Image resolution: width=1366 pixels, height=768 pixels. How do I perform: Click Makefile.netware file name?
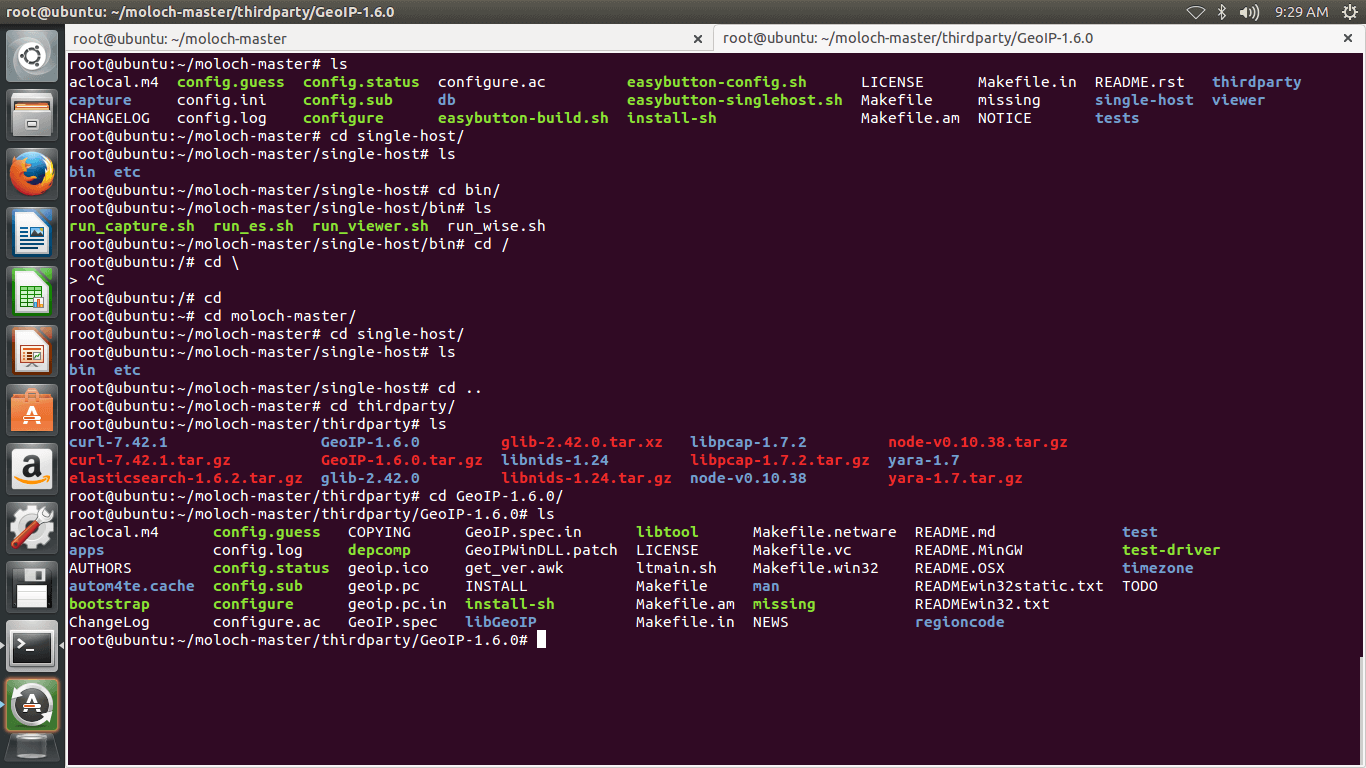pos(825,532)
